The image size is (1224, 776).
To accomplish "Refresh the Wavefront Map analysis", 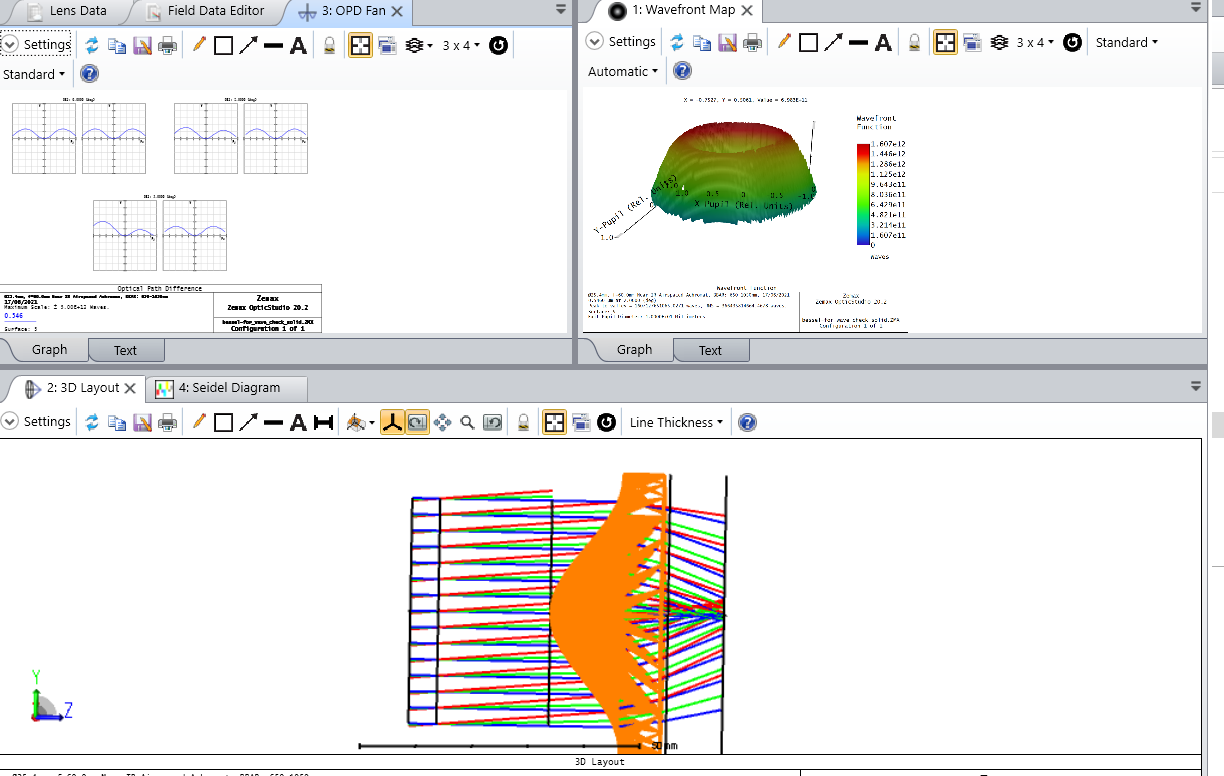I will pos(677,42).
